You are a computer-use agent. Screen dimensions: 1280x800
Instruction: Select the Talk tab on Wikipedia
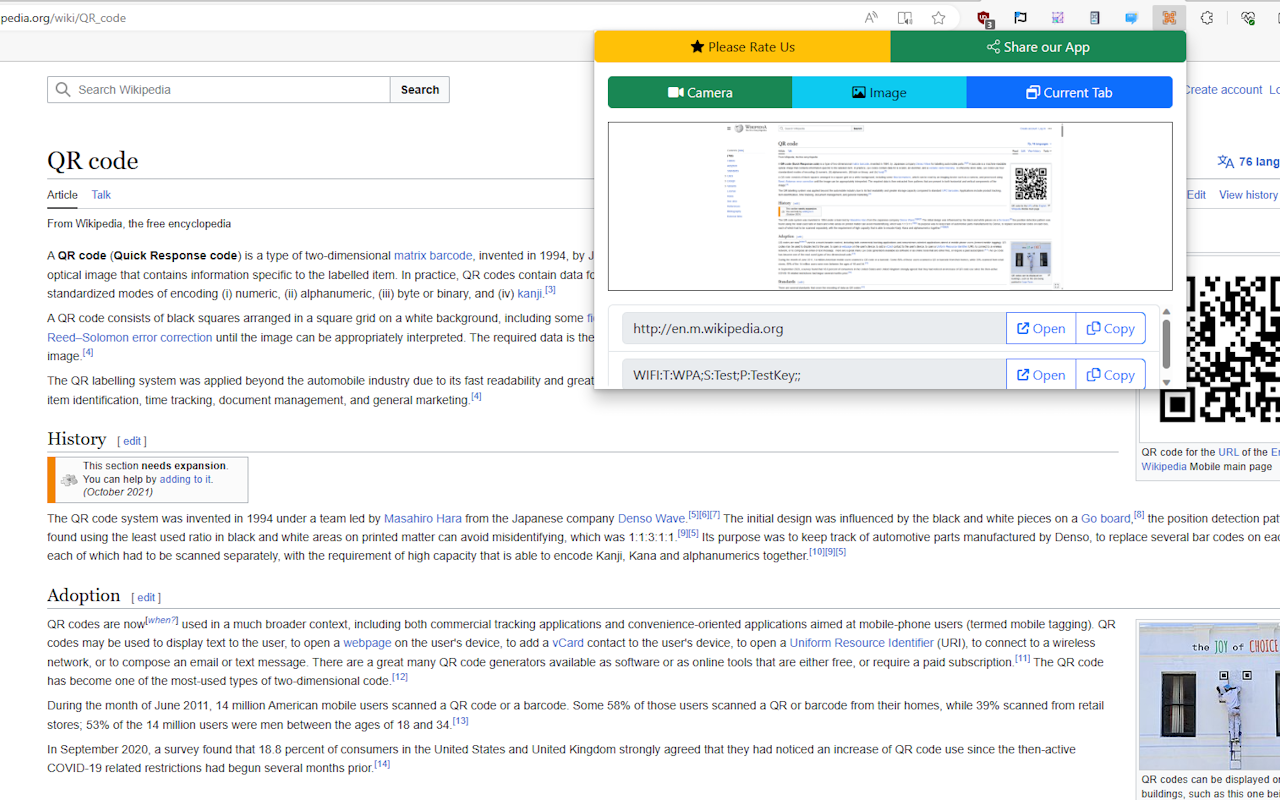point(100,195)
